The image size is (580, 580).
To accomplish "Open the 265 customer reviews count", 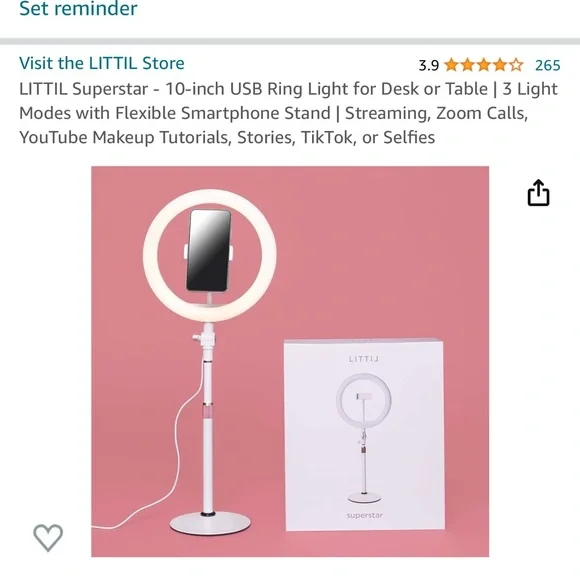I will tap(548, 65).
